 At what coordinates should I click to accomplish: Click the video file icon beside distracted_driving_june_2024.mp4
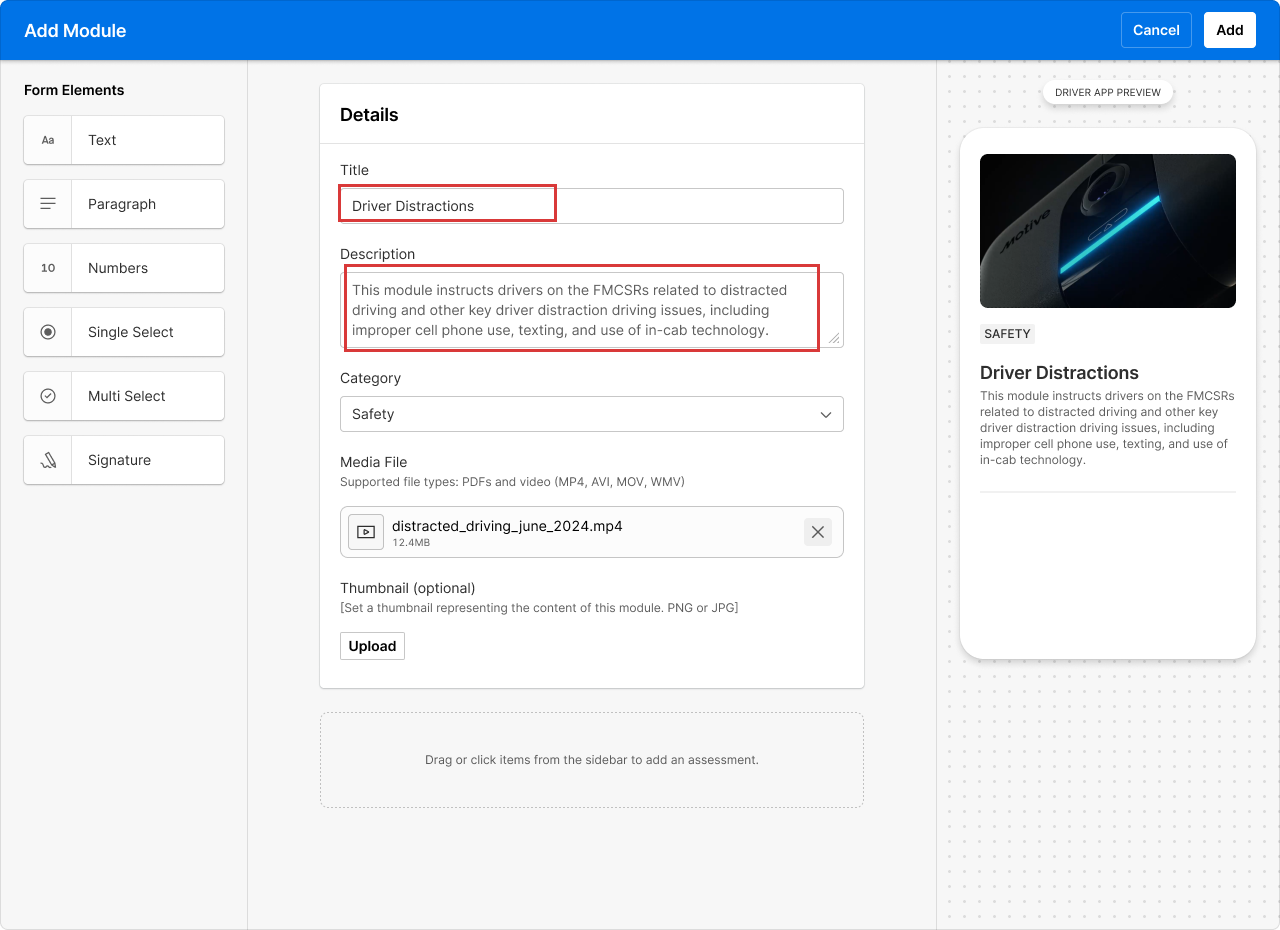click(x=366, y=532)
